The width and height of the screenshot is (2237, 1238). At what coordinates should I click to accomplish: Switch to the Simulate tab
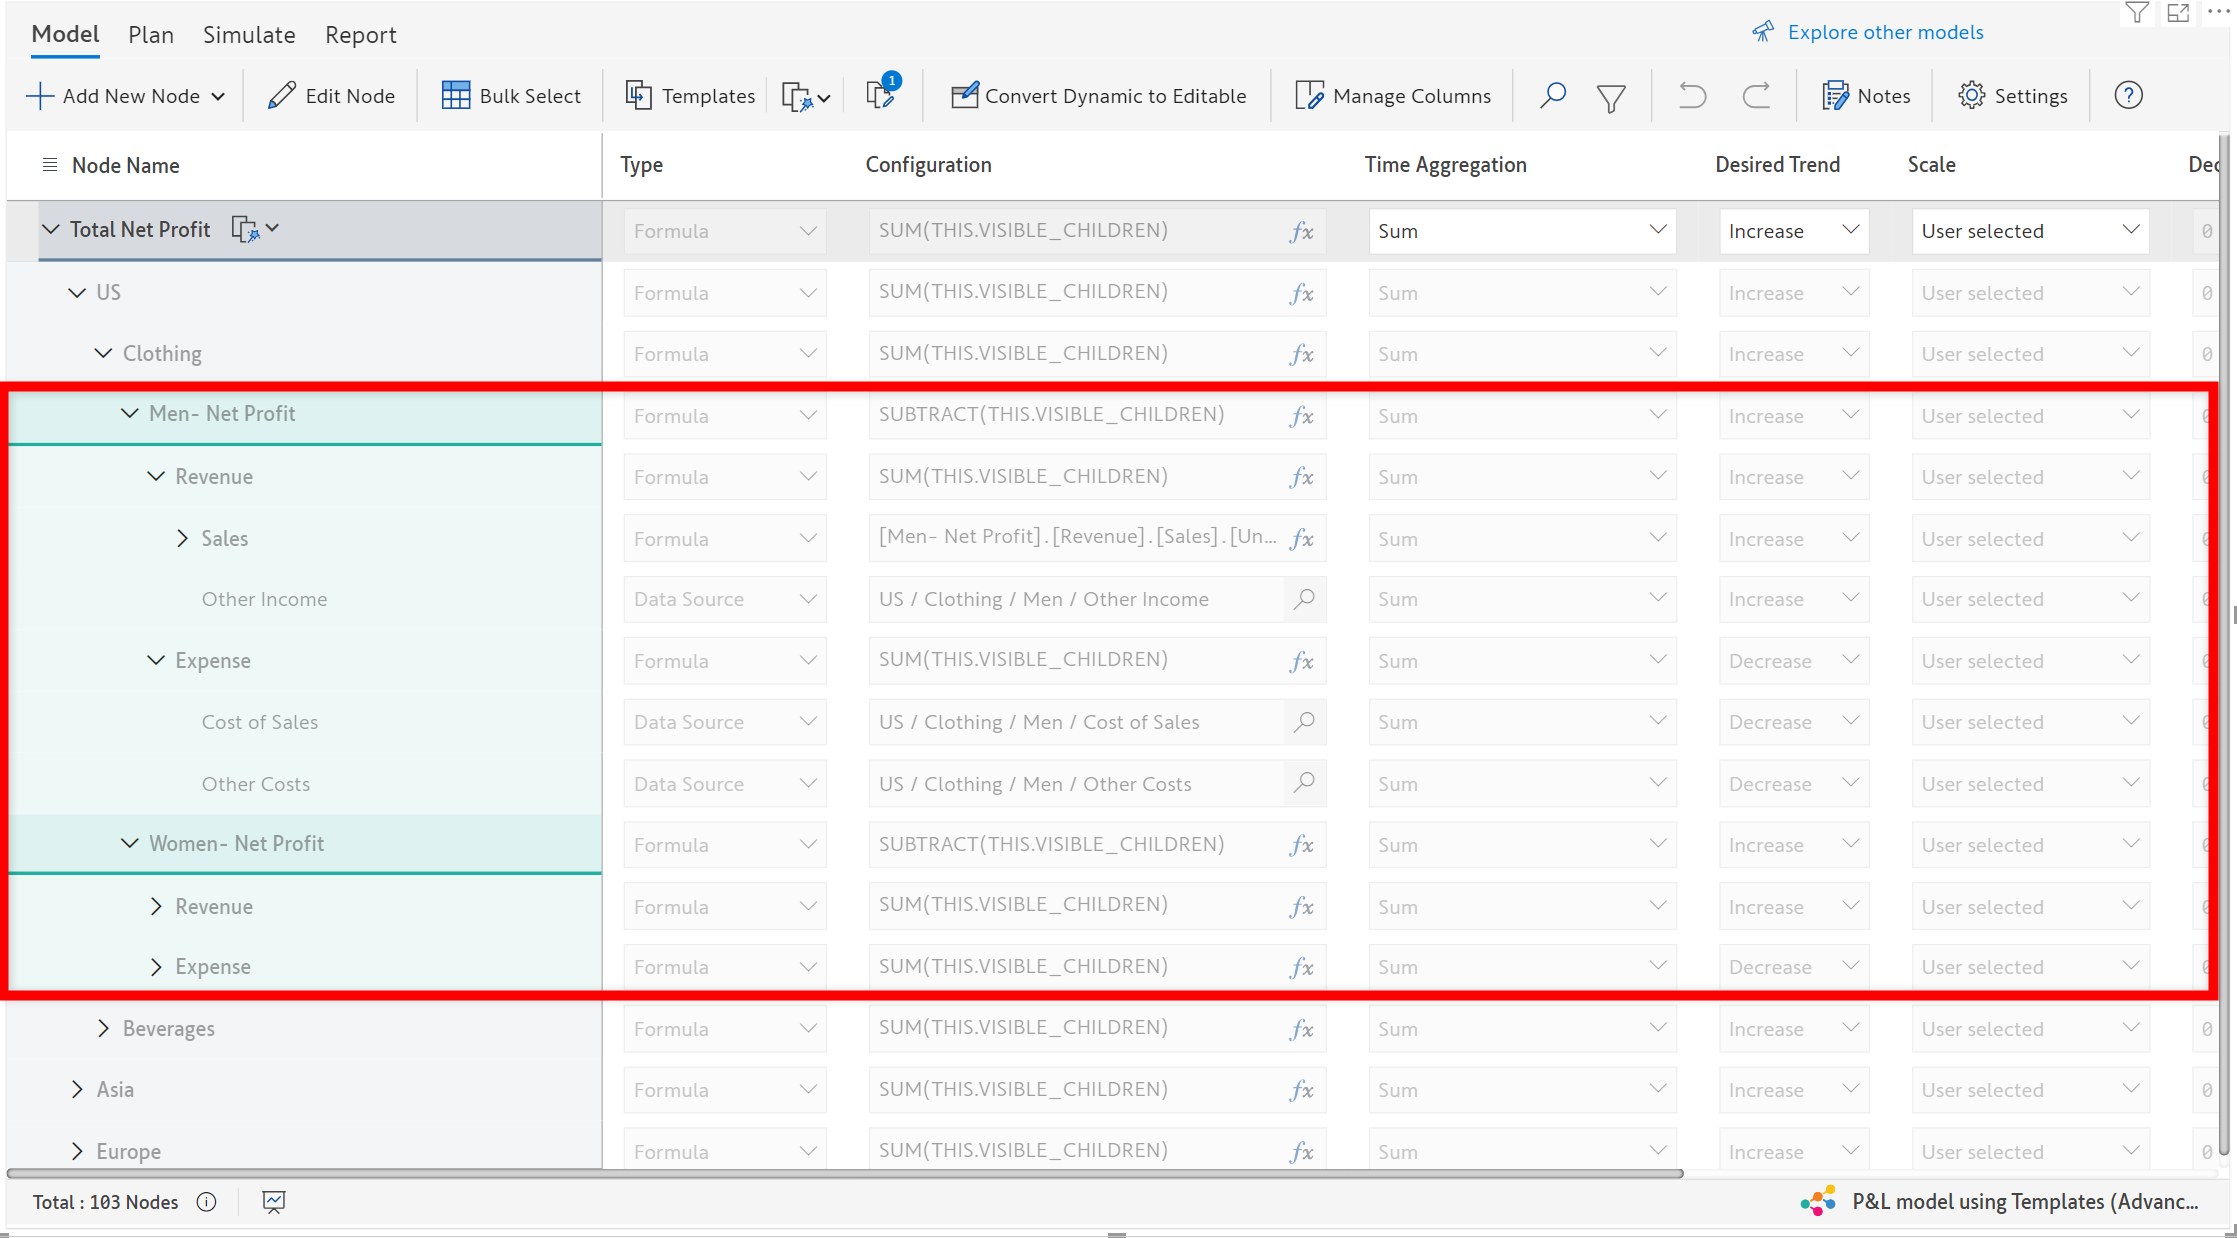coord(249,35)
